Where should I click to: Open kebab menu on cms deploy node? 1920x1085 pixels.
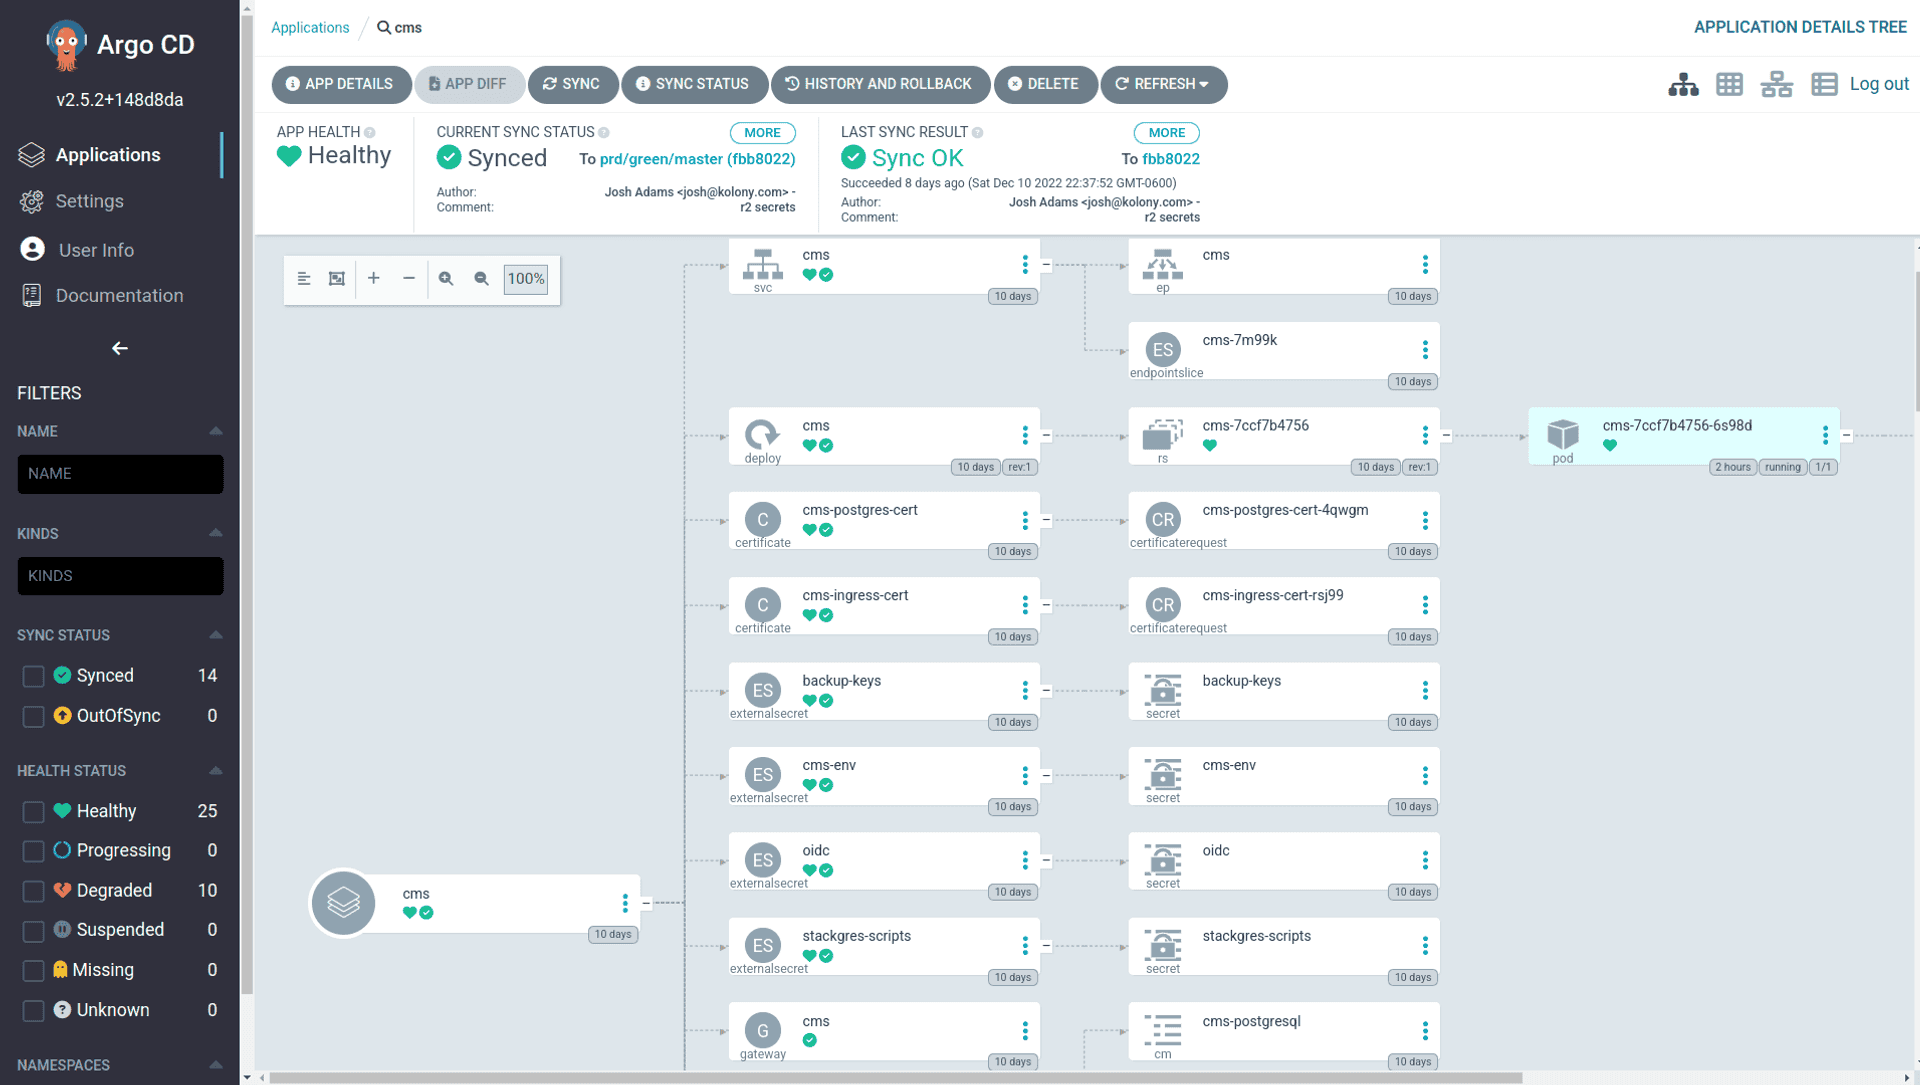[1025, 435]
